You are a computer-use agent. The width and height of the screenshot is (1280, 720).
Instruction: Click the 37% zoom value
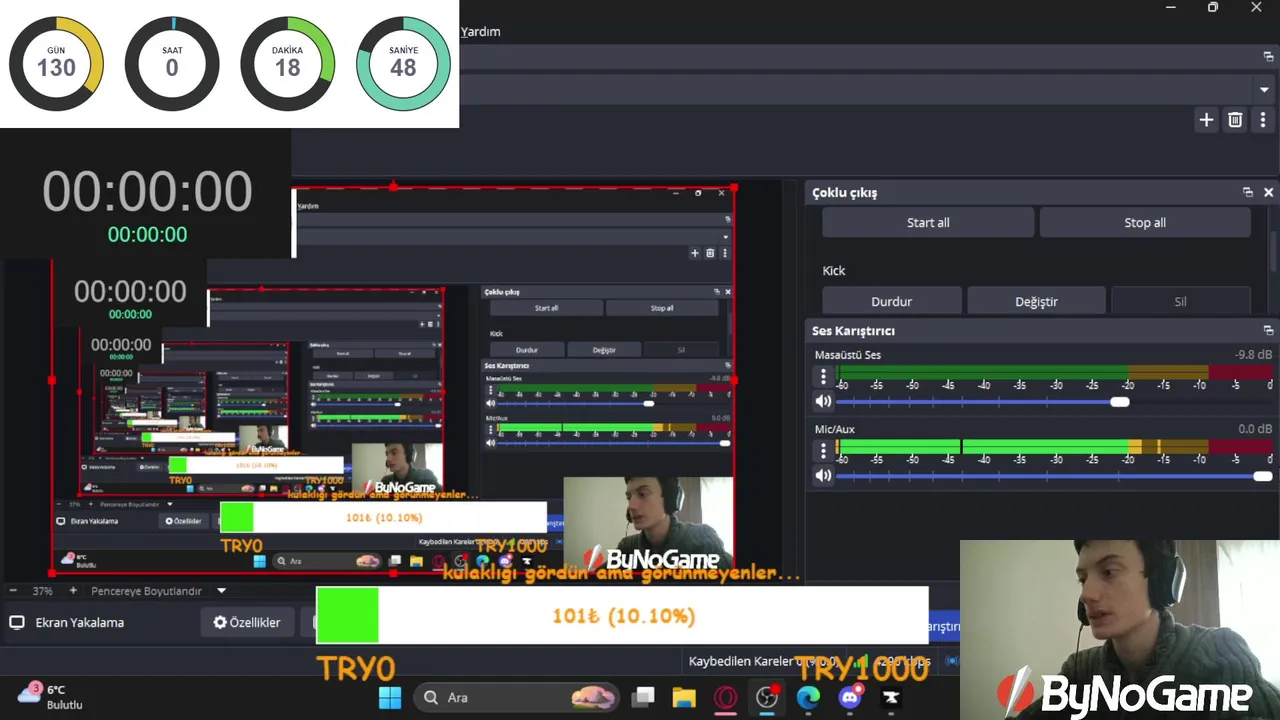[x=42, y=591]
